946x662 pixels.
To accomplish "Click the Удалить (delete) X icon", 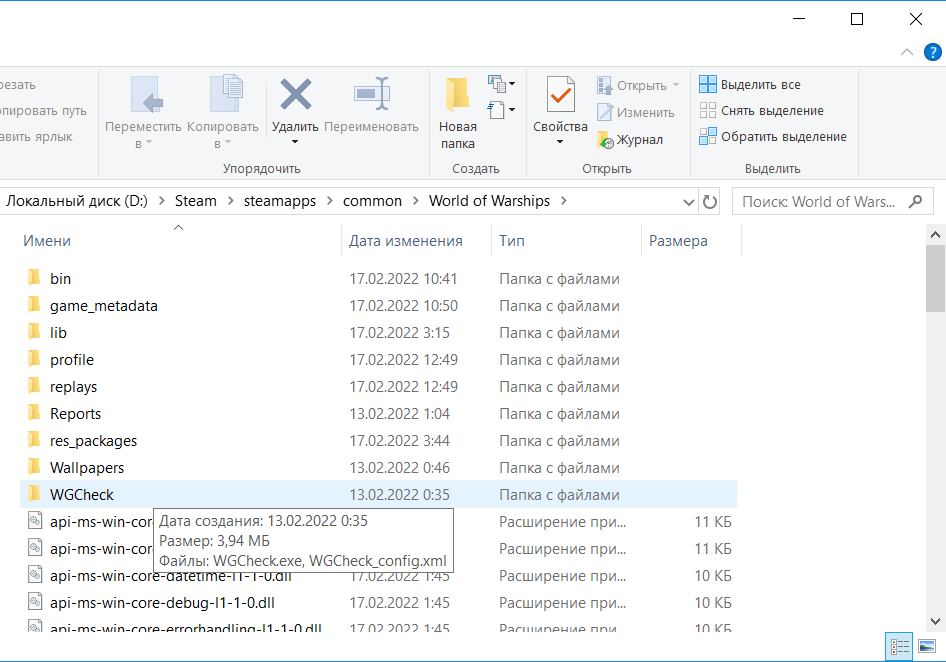I will tap(295, 94).
